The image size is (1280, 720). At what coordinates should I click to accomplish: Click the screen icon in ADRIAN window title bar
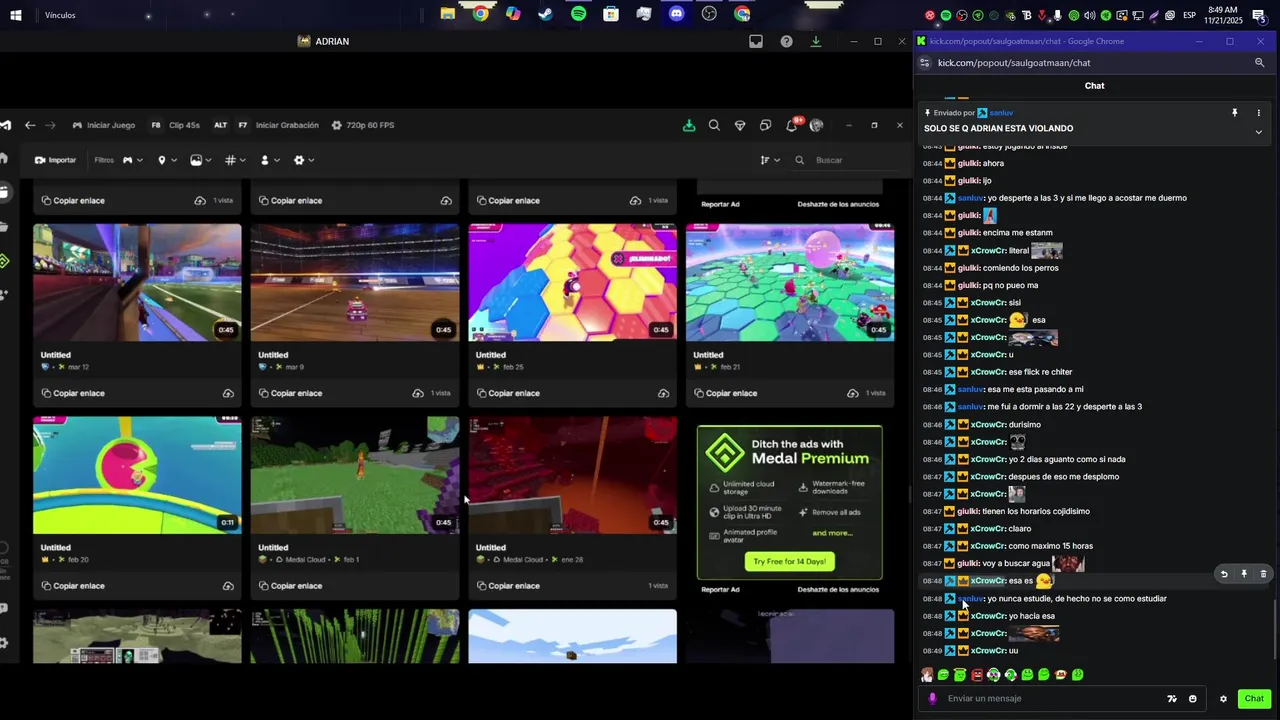tap(756, 41)
